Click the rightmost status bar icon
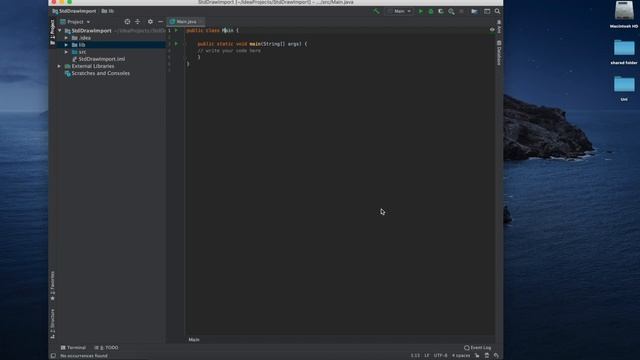The image size is (640, 360). click(496, 356)
